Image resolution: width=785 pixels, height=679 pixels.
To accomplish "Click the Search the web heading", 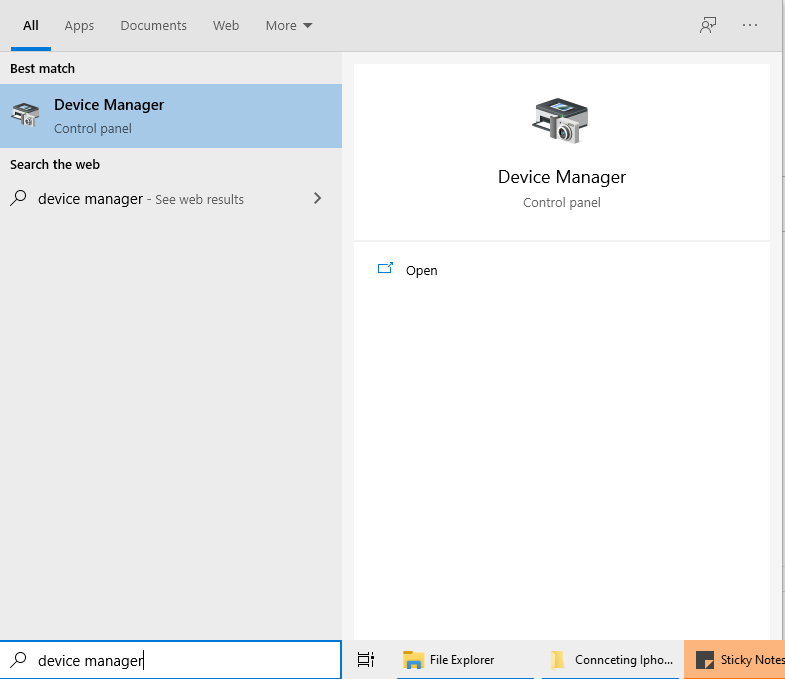I will [x=55, y=165].
